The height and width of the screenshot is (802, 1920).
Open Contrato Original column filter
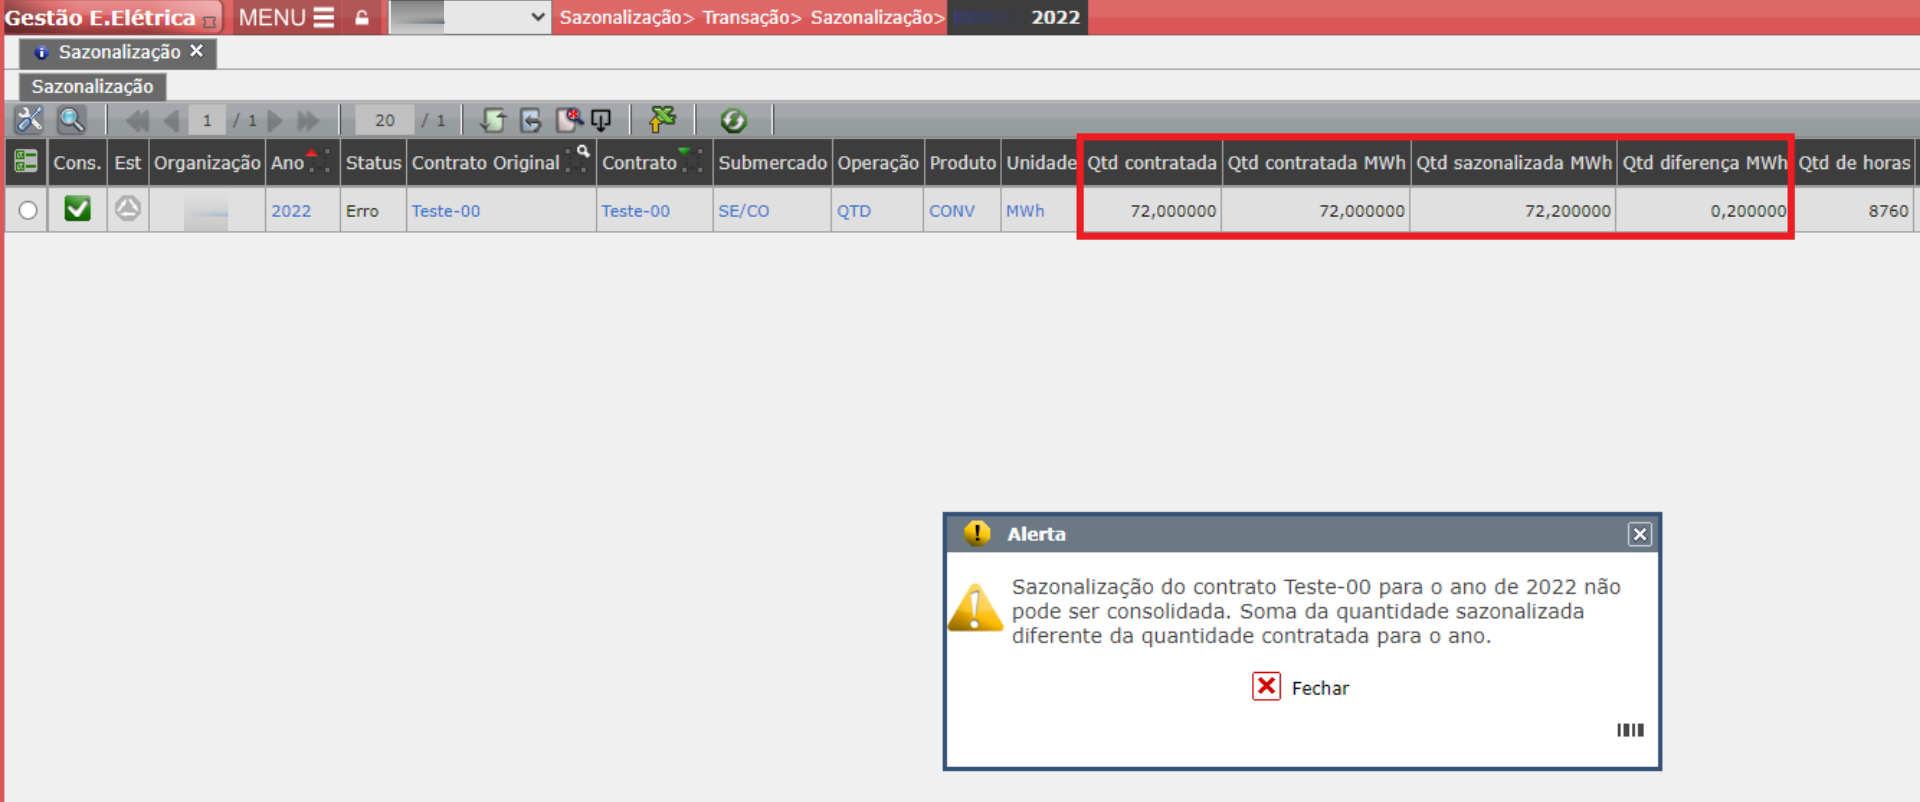pos(578,158)
